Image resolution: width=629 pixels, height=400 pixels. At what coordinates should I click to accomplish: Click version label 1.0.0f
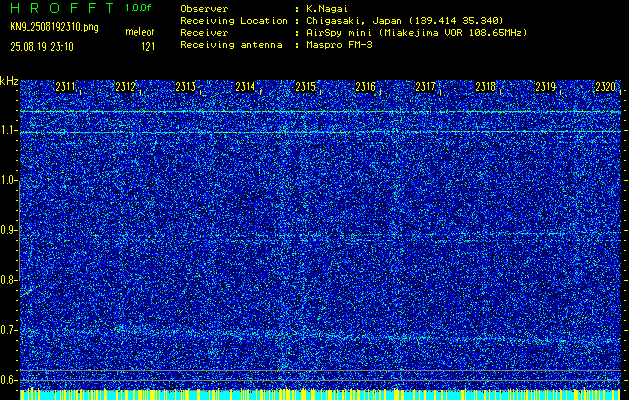coord(138,8)
